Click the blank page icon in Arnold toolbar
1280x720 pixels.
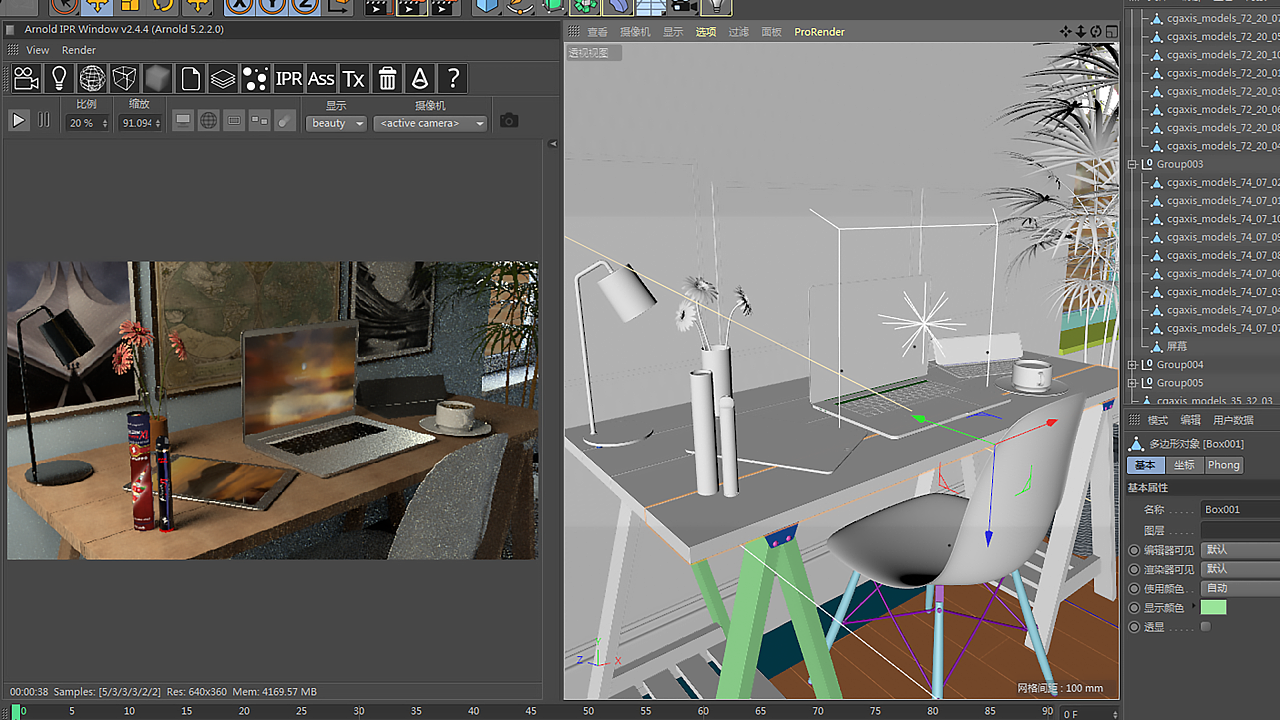(x=190, y=78)
